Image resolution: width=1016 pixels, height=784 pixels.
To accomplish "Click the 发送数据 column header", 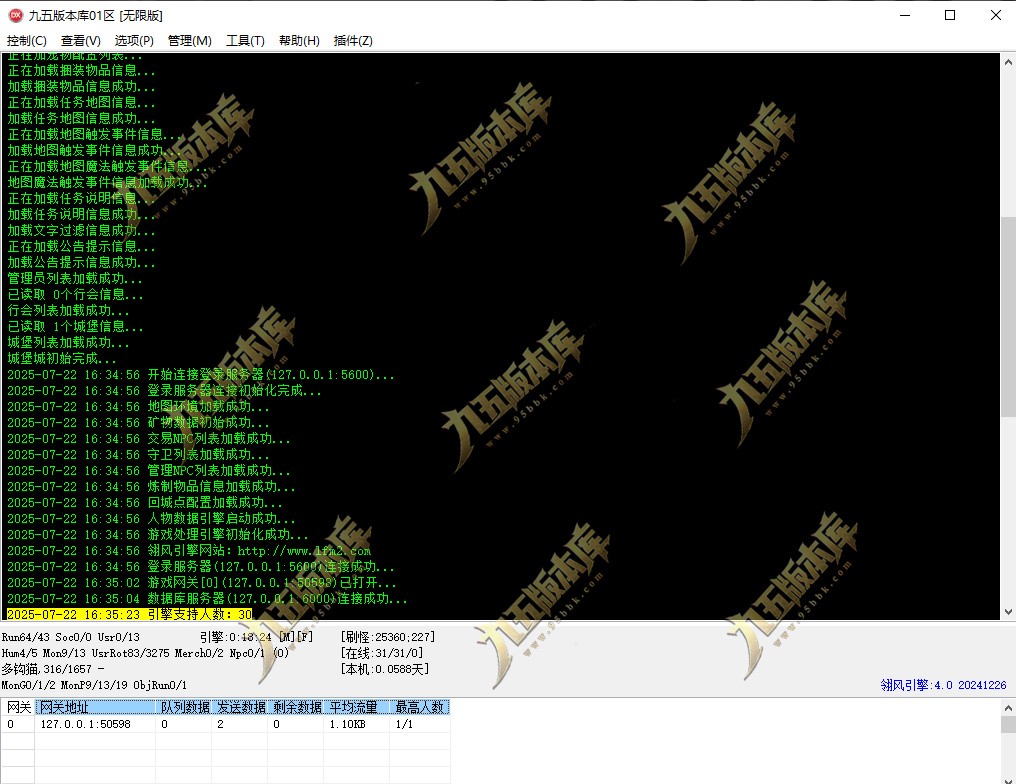I will click(x=240, y=707).
